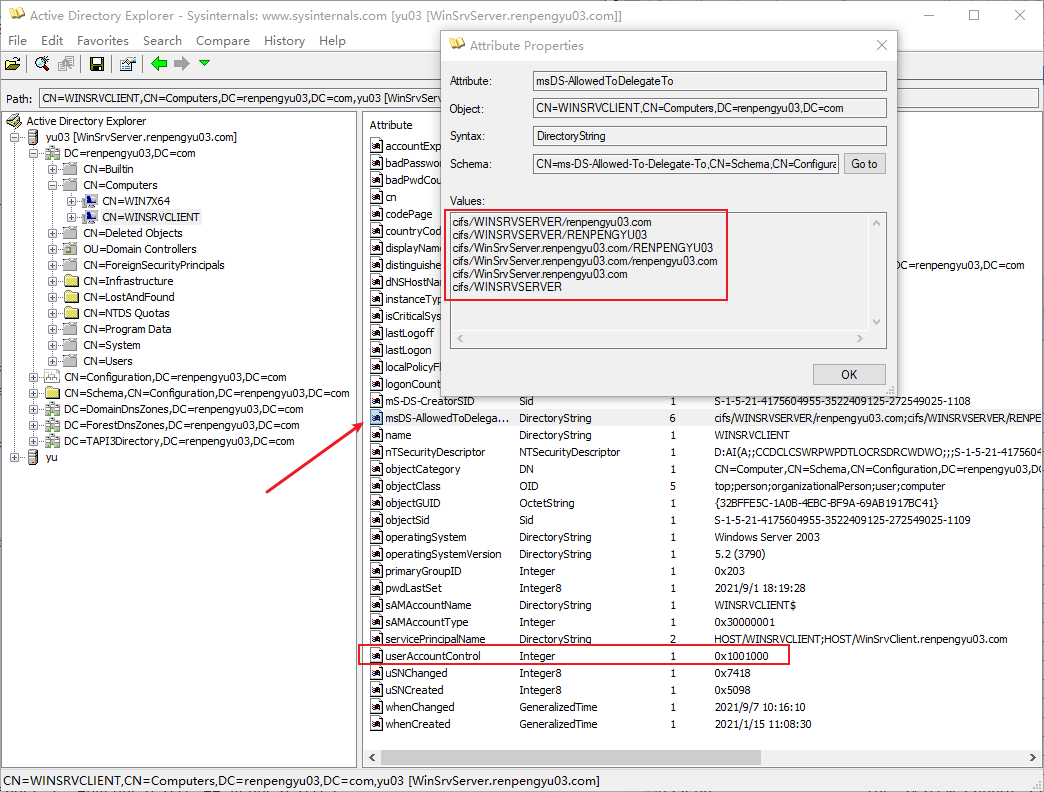Click the Connect (open folder) toolbar icon

pyautogui.click(x=13, y=64)
